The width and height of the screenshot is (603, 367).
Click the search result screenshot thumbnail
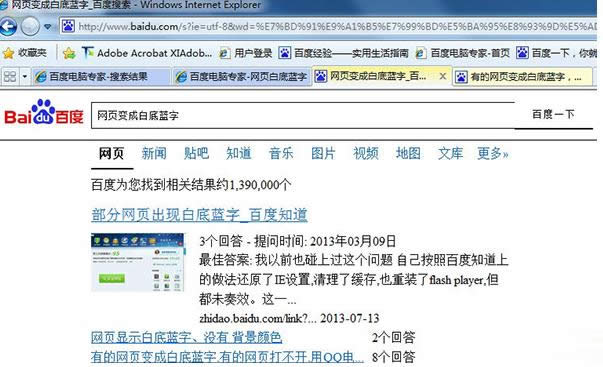coord(138,262)
